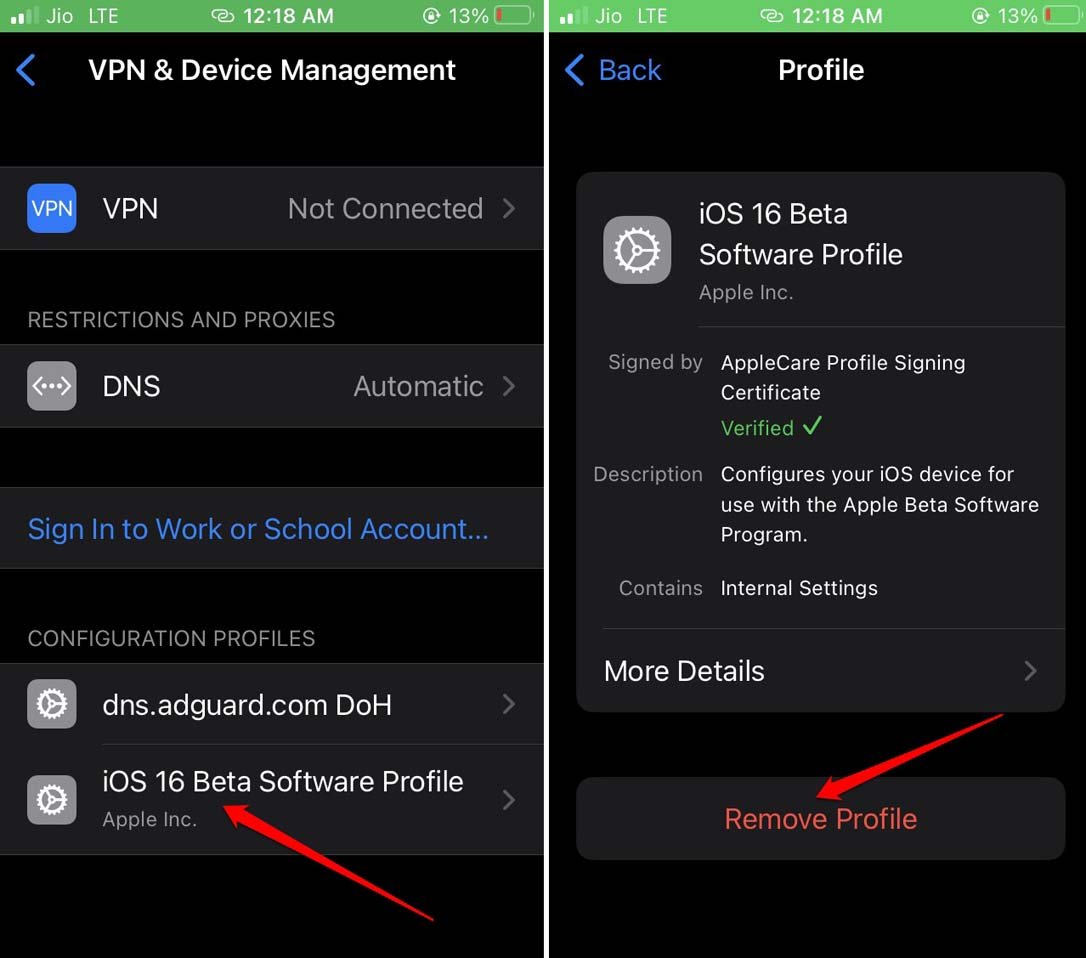Tap Apple Inc. under the profile heading
1086x958 pixels.
pyautogui.click(x=746, y=292)
